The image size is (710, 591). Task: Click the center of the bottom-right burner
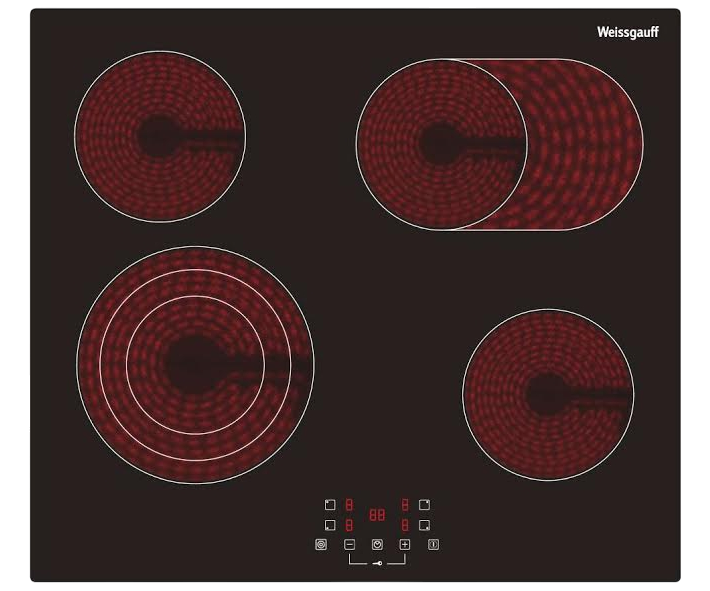548,392
